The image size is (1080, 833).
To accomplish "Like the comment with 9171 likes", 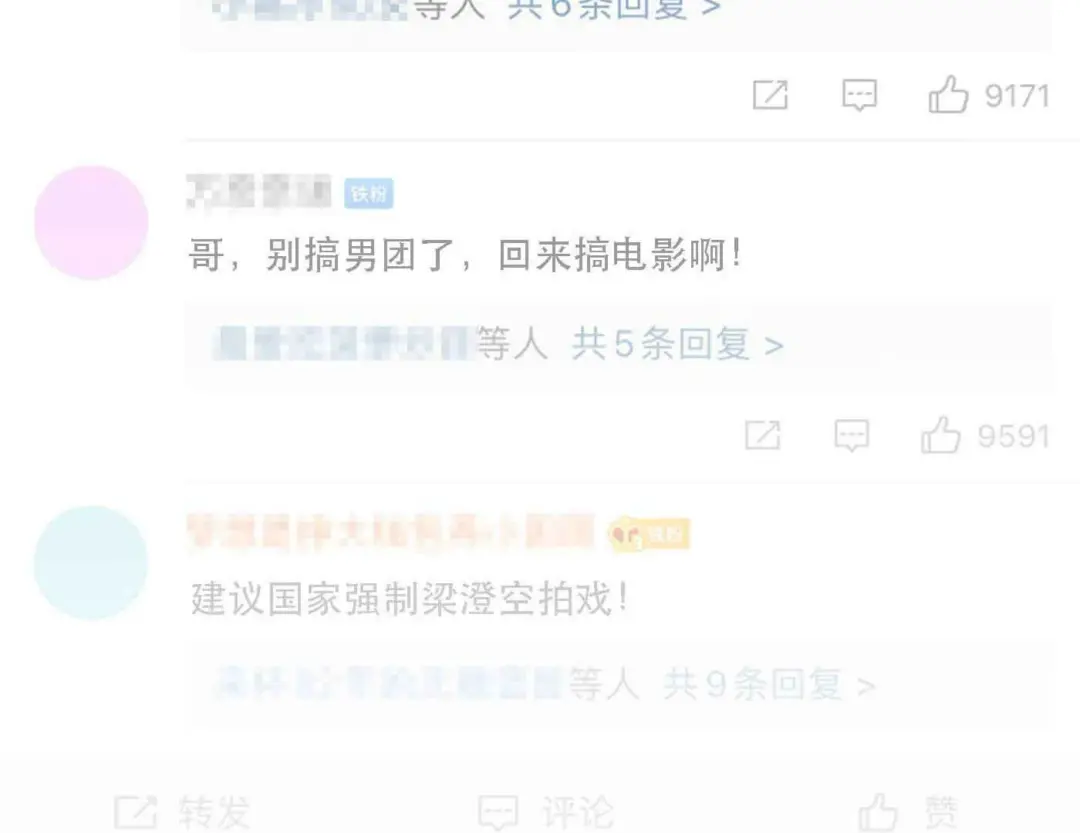I will 948,94.
